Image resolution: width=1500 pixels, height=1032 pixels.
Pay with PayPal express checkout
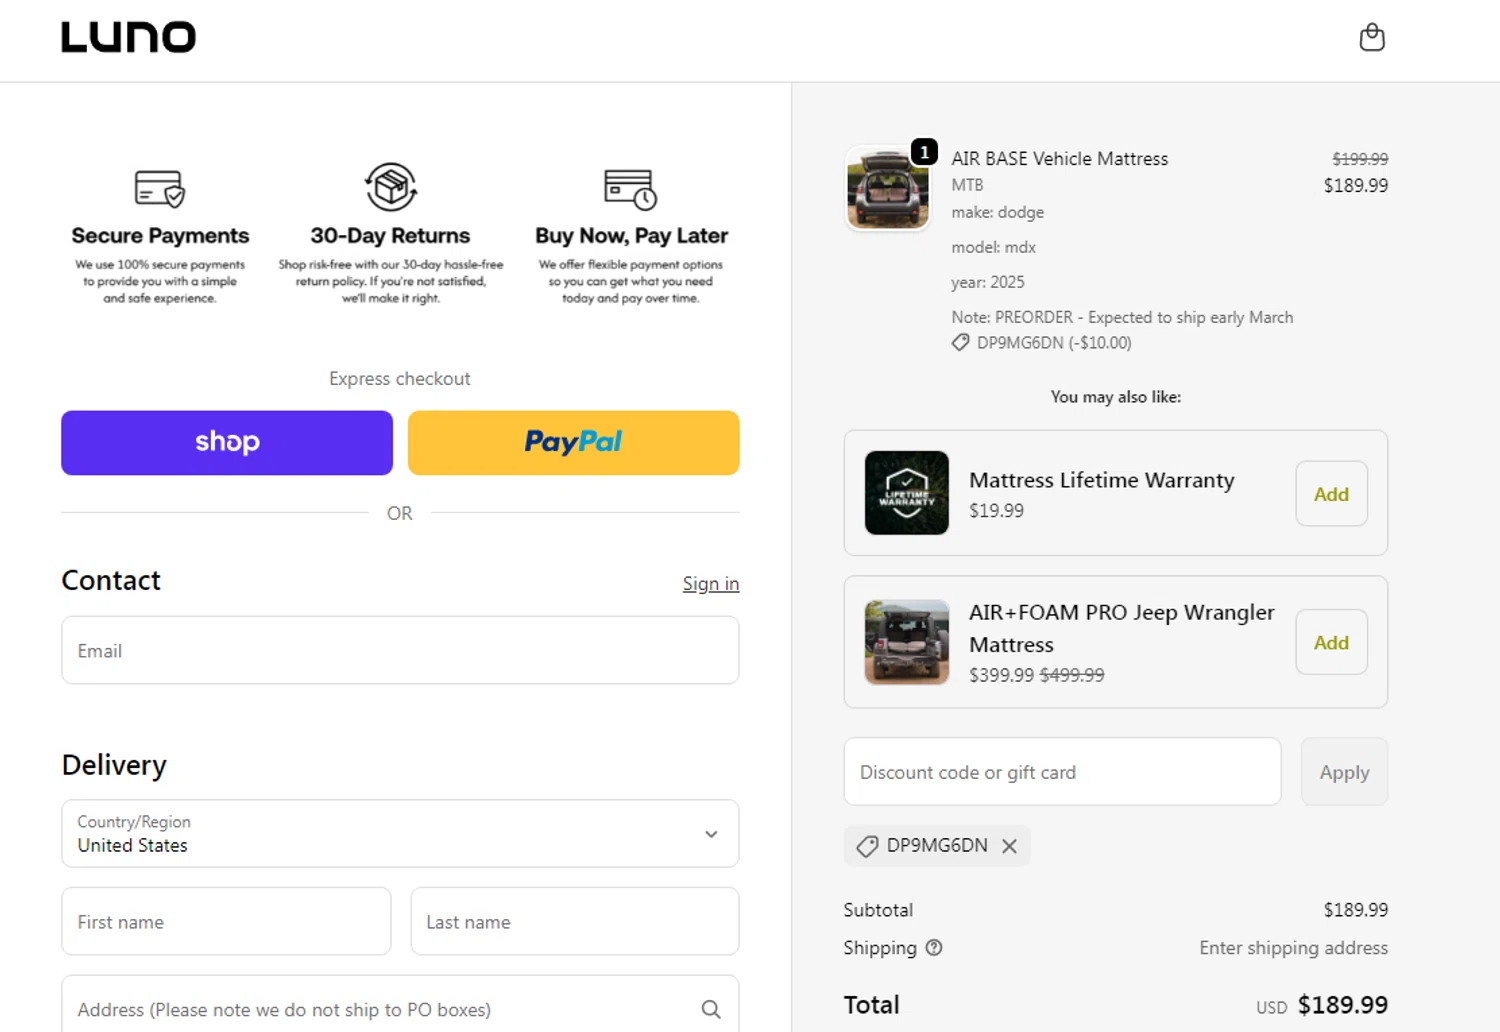click(574, 443)
